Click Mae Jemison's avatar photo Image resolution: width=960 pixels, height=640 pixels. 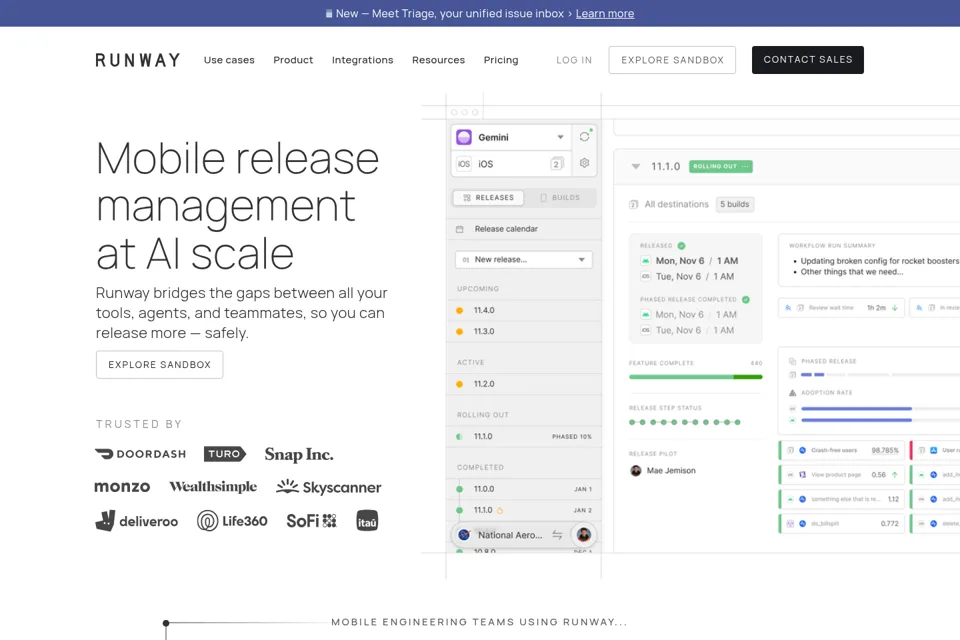pyautogui.click(x=636, y=470)
